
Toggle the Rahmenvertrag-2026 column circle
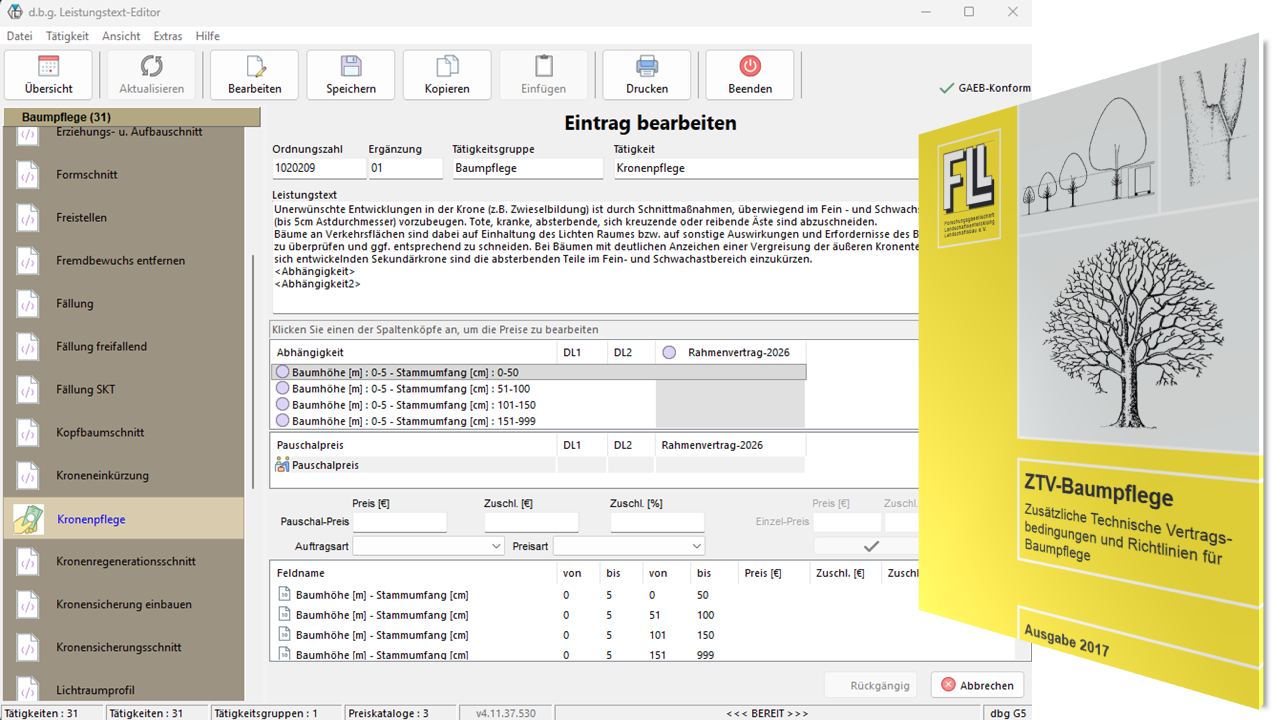point(669,352)
